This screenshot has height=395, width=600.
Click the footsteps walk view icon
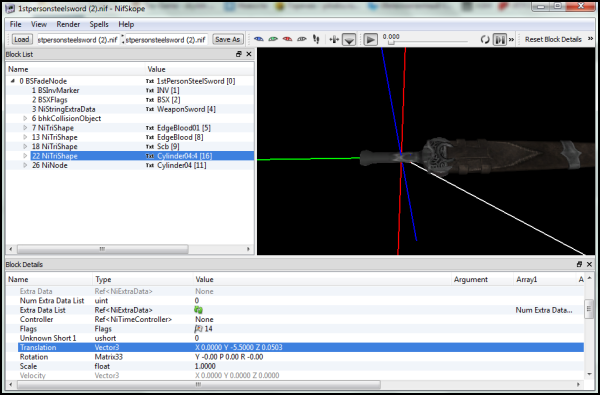(x=316, y=39)
